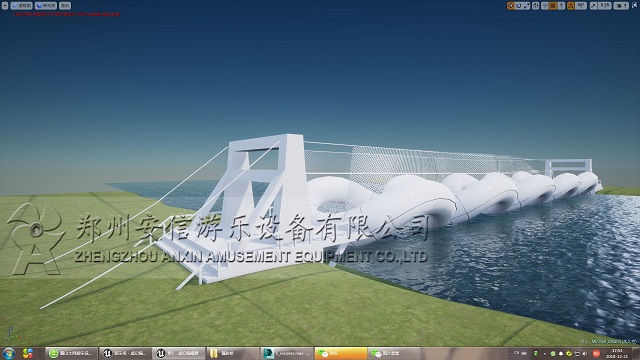Toggle the orange grid snapping button
This screenshot has height=360, width=640.
(x=553, y=6)
